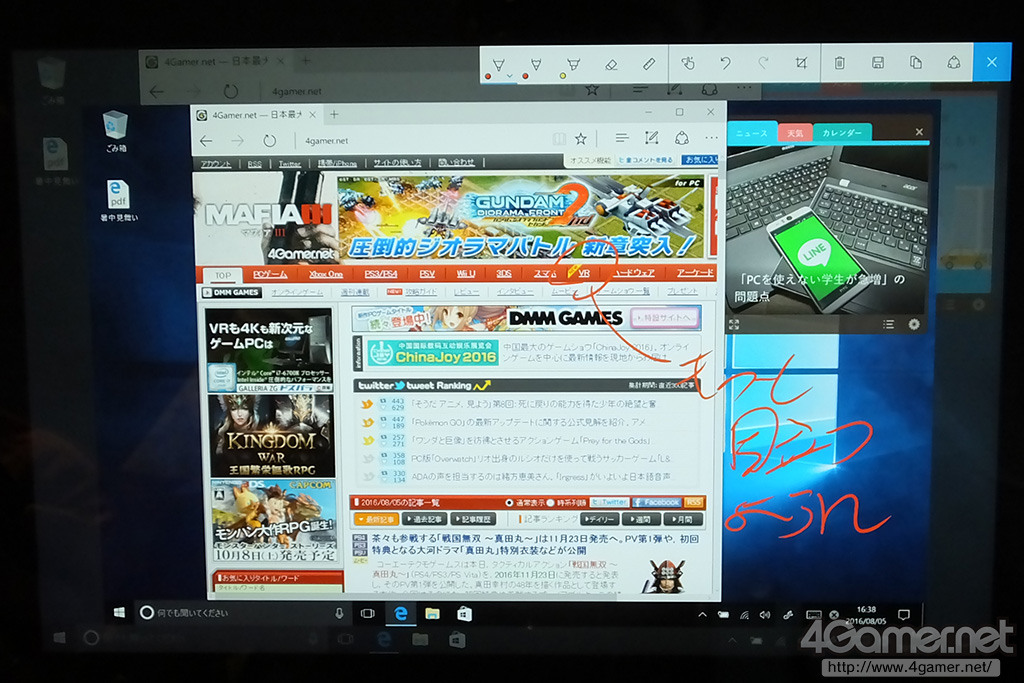Open Task View from the taskbar
The width and height of the screenshot is (1024, 683).
(368, 613)
